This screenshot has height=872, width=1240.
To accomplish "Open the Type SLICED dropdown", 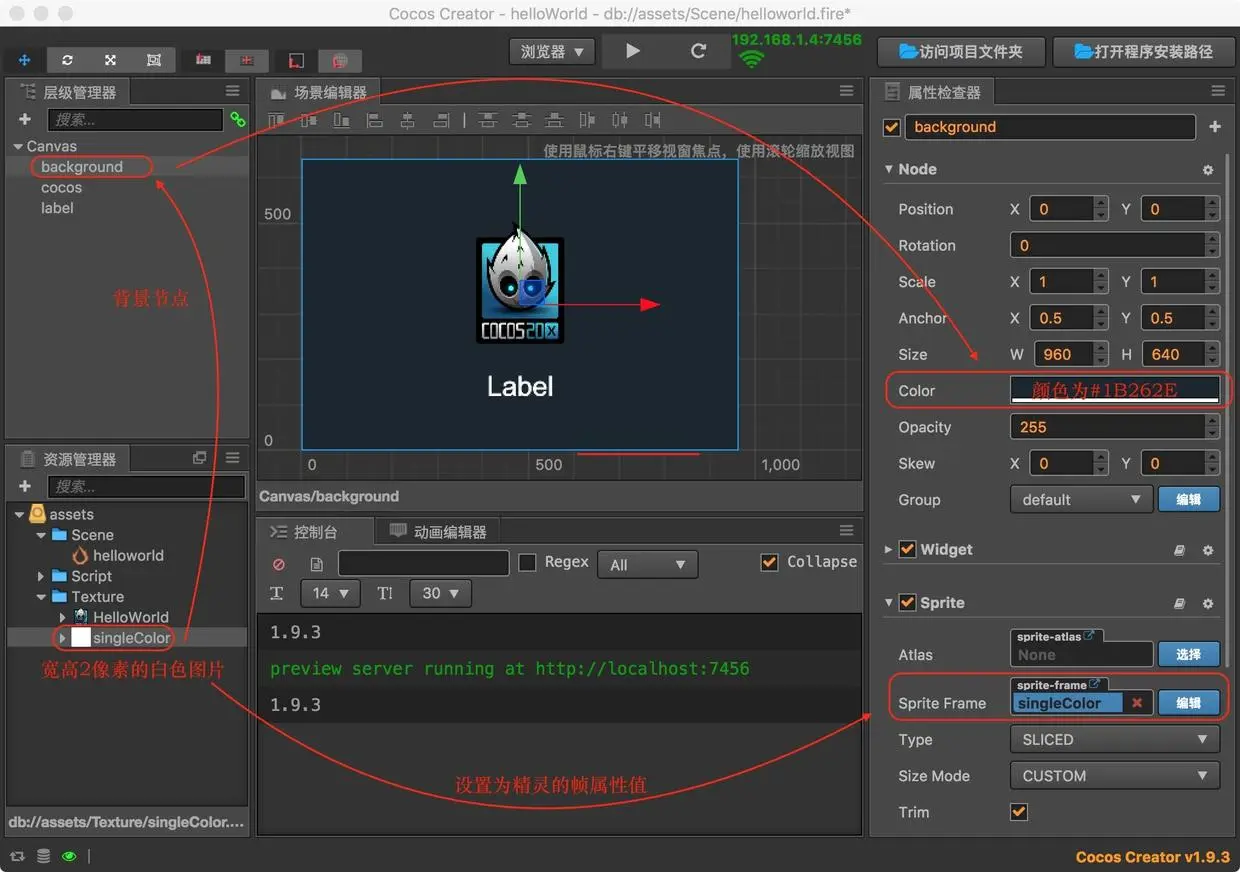I will coord(1115,739).
